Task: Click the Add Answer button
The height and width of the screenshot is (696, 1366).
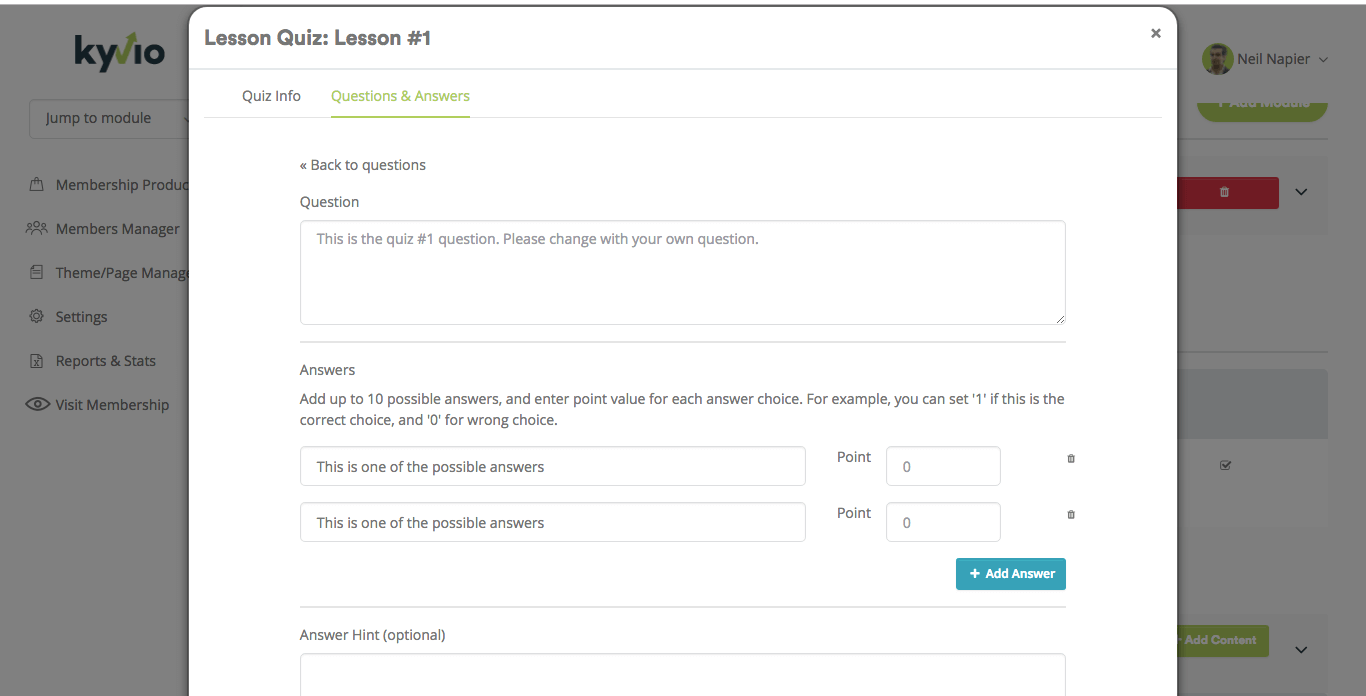Action: (1011, 574)
